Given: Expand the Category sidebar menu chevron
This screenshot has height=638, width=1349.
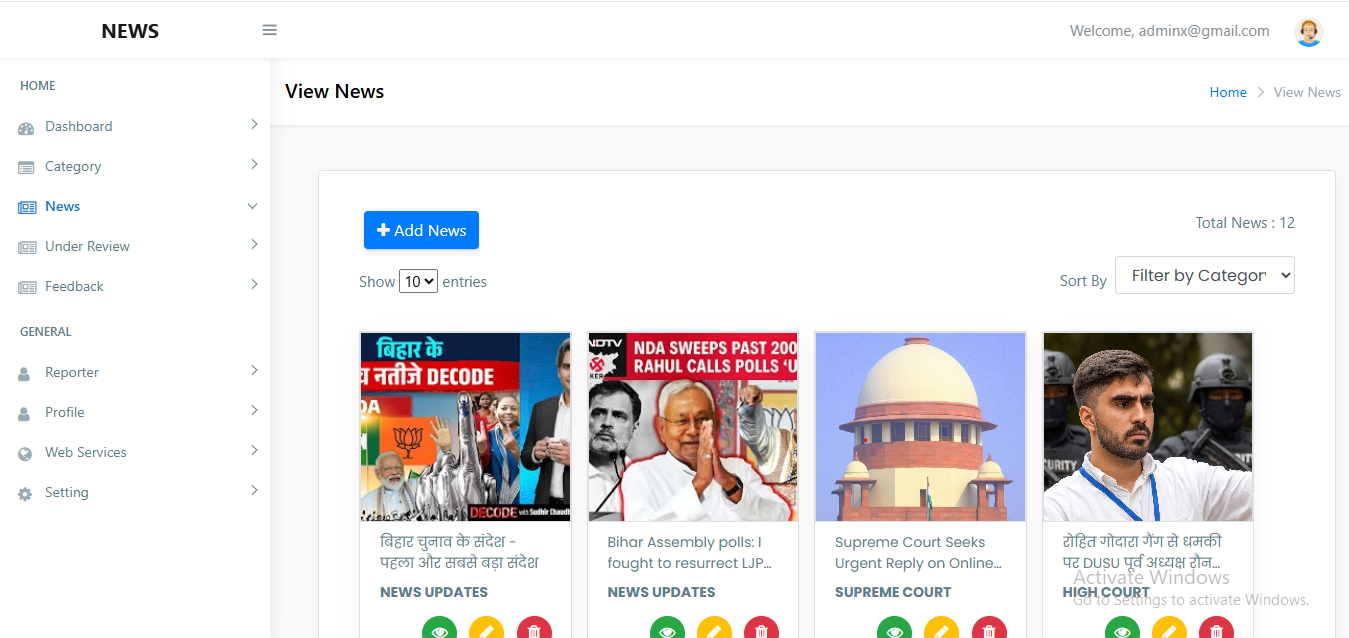Looking at the screenshot, I should click(254, 165).
